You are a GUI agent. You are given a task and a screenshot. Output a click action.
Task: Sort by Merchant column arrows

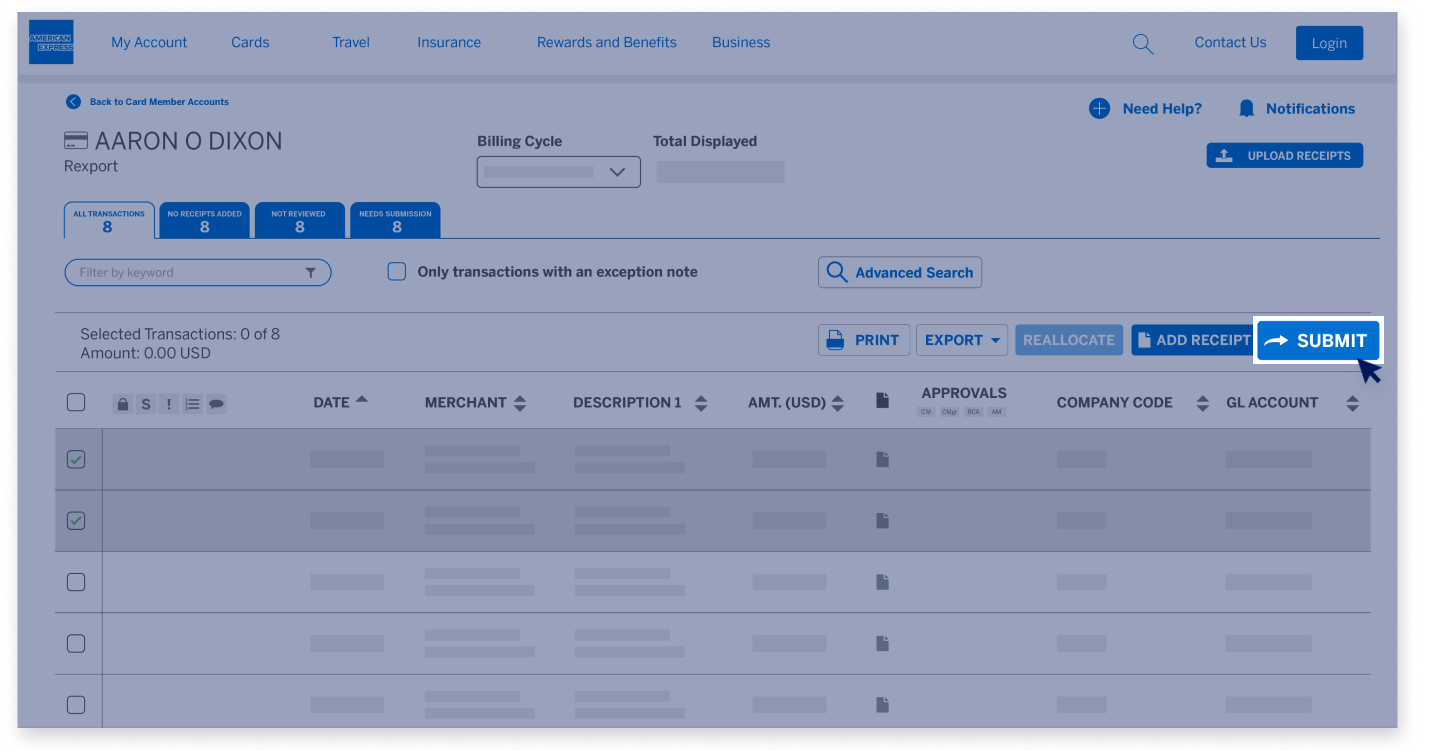[x=520, y=403]
